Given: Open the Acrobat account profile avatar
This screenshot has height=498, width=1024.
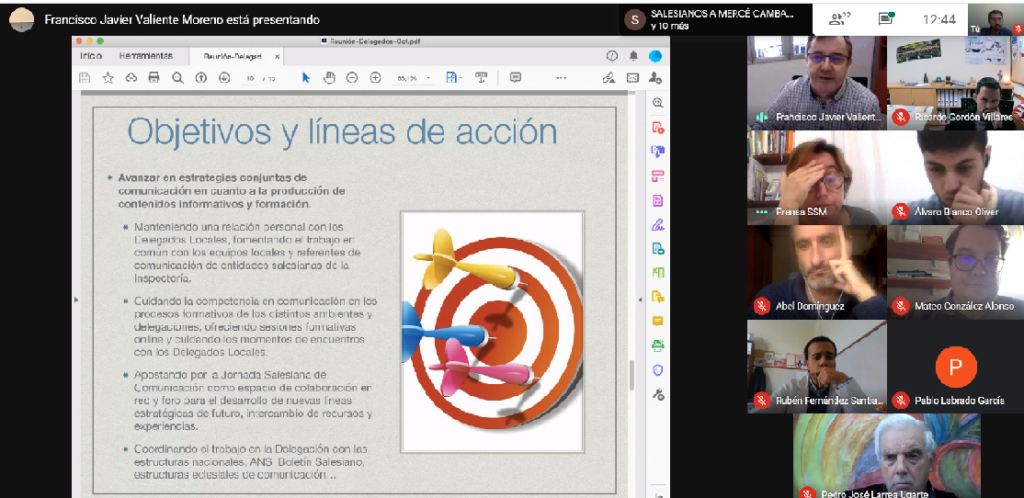Looking at the screenshot, I should (656, 56).
